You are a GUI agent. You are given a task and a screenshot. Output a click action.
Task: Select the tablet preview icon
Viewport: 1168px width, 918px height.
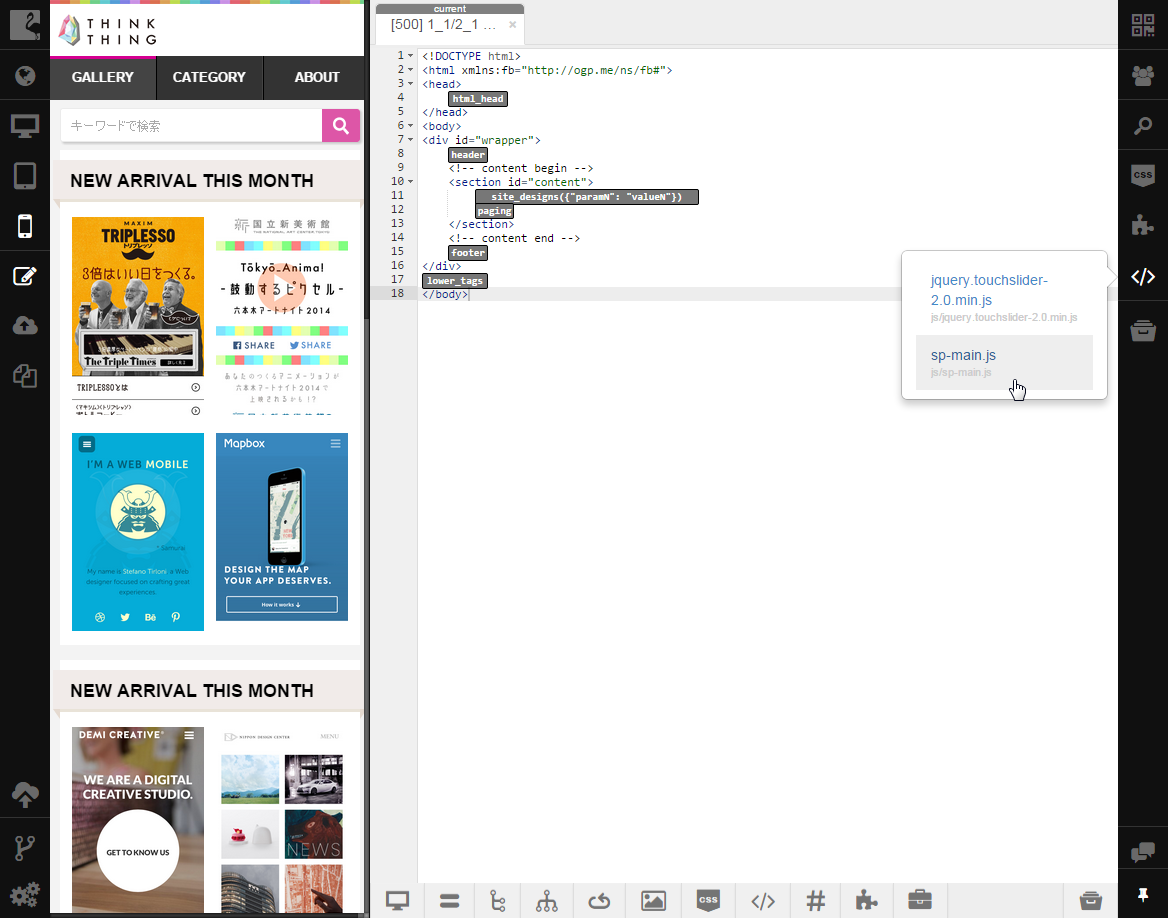click(x=25, y=176)
